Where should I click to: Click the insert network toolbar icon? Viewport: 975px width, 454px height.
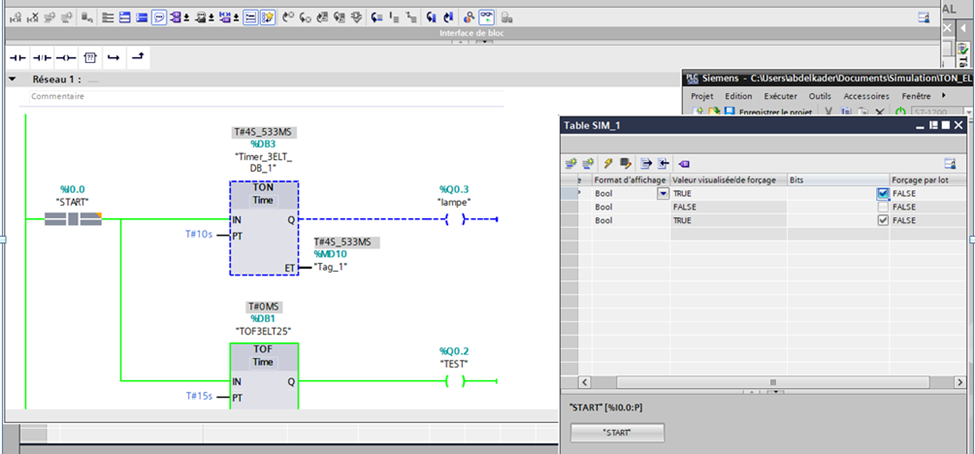point(16,18)
